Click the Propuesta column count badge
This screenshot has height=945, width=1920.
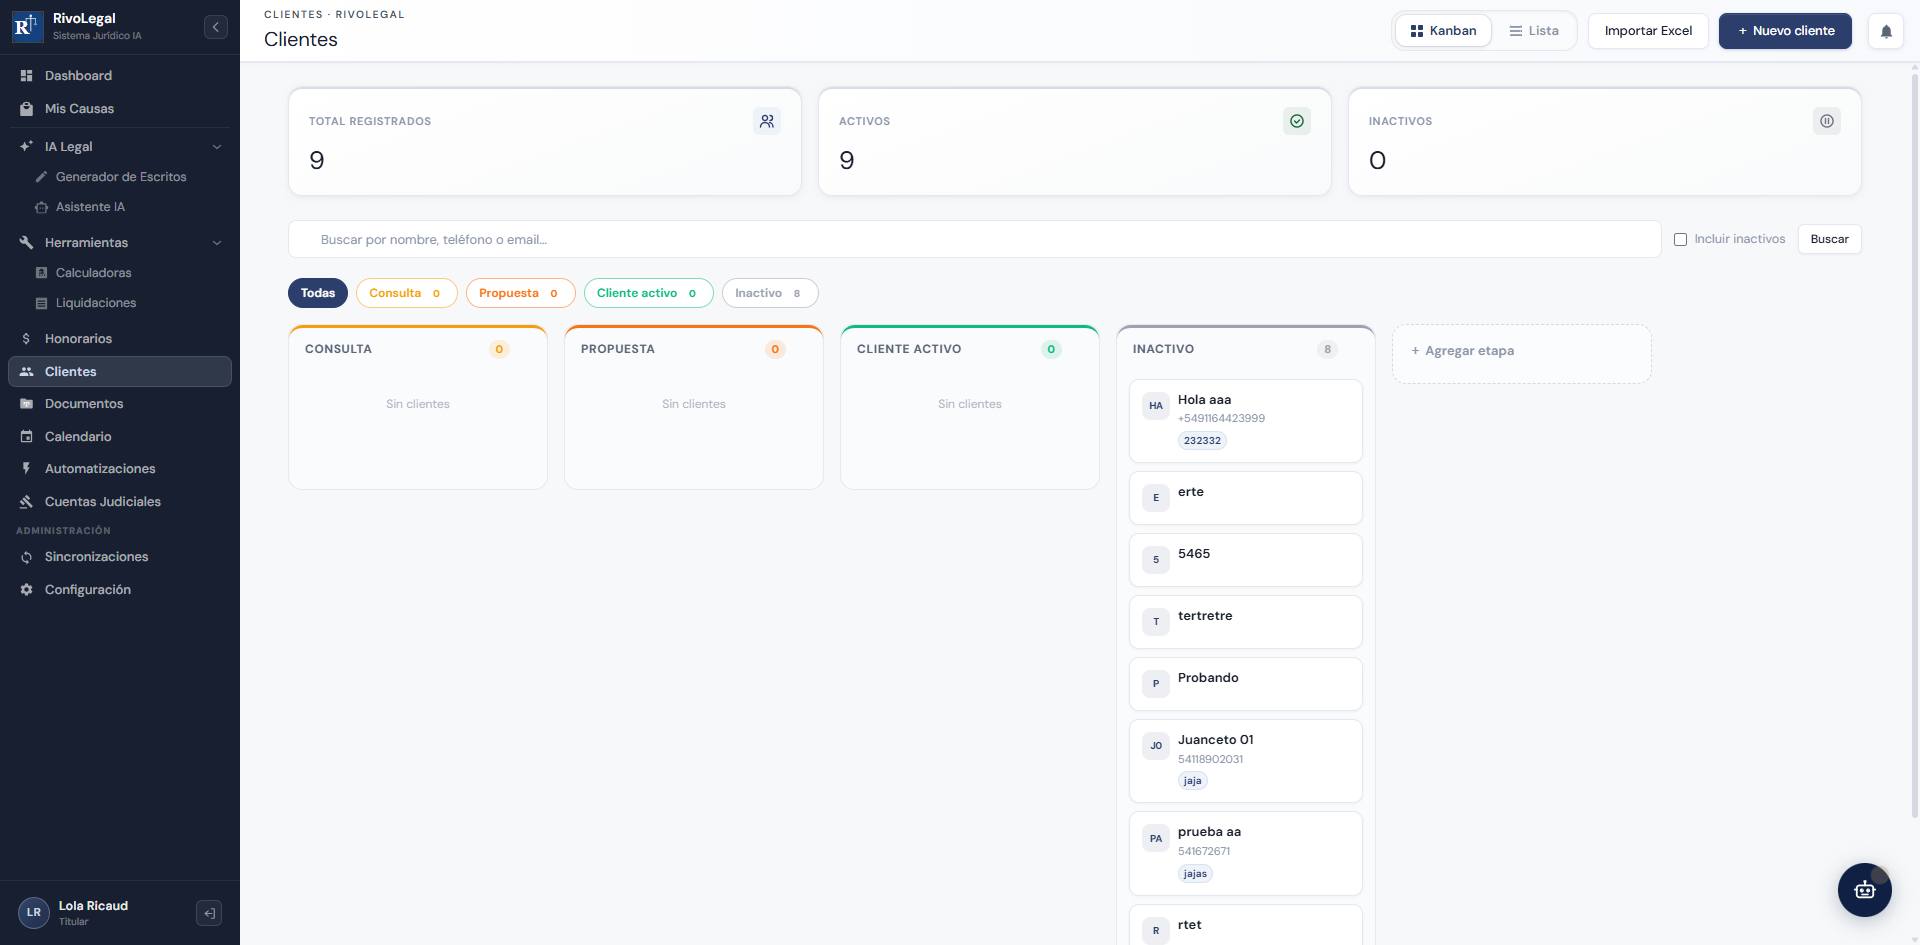coord(775,350)
